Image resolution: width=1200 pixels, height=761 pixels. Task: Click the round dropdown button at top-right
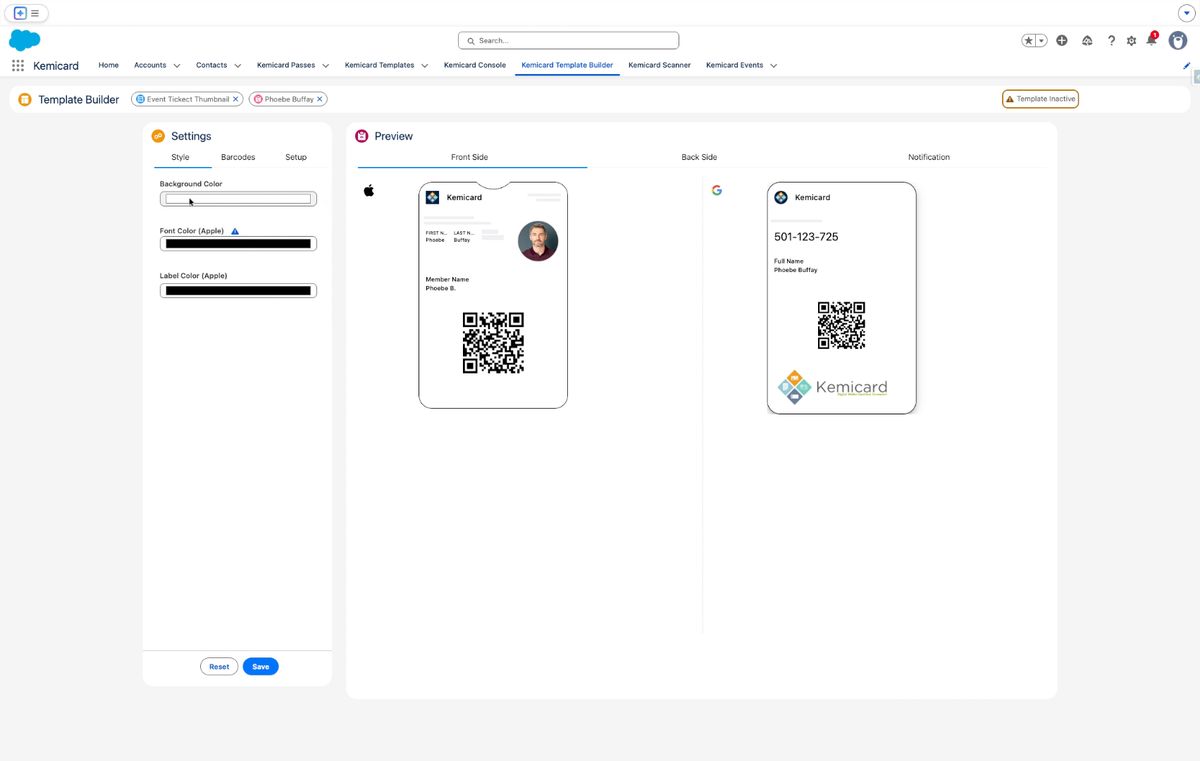(1187, 13)
